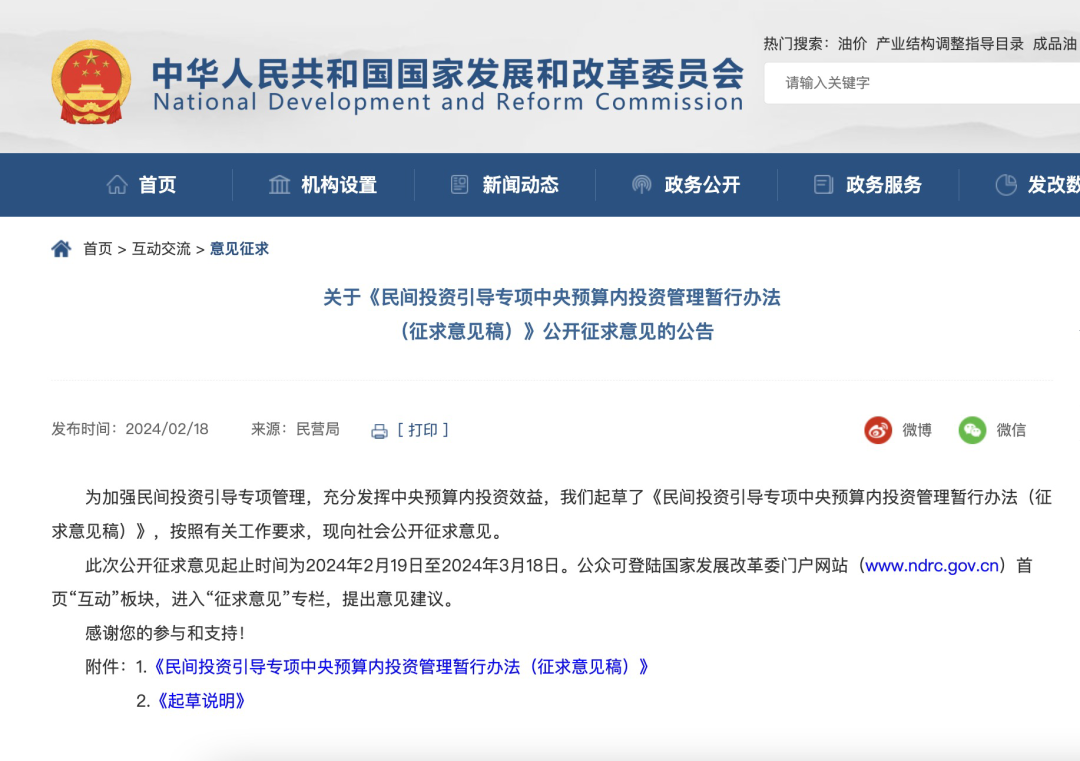Click the [打印] print link
The height and width of the screenshot is (761, 1080).
click(423, 430)
